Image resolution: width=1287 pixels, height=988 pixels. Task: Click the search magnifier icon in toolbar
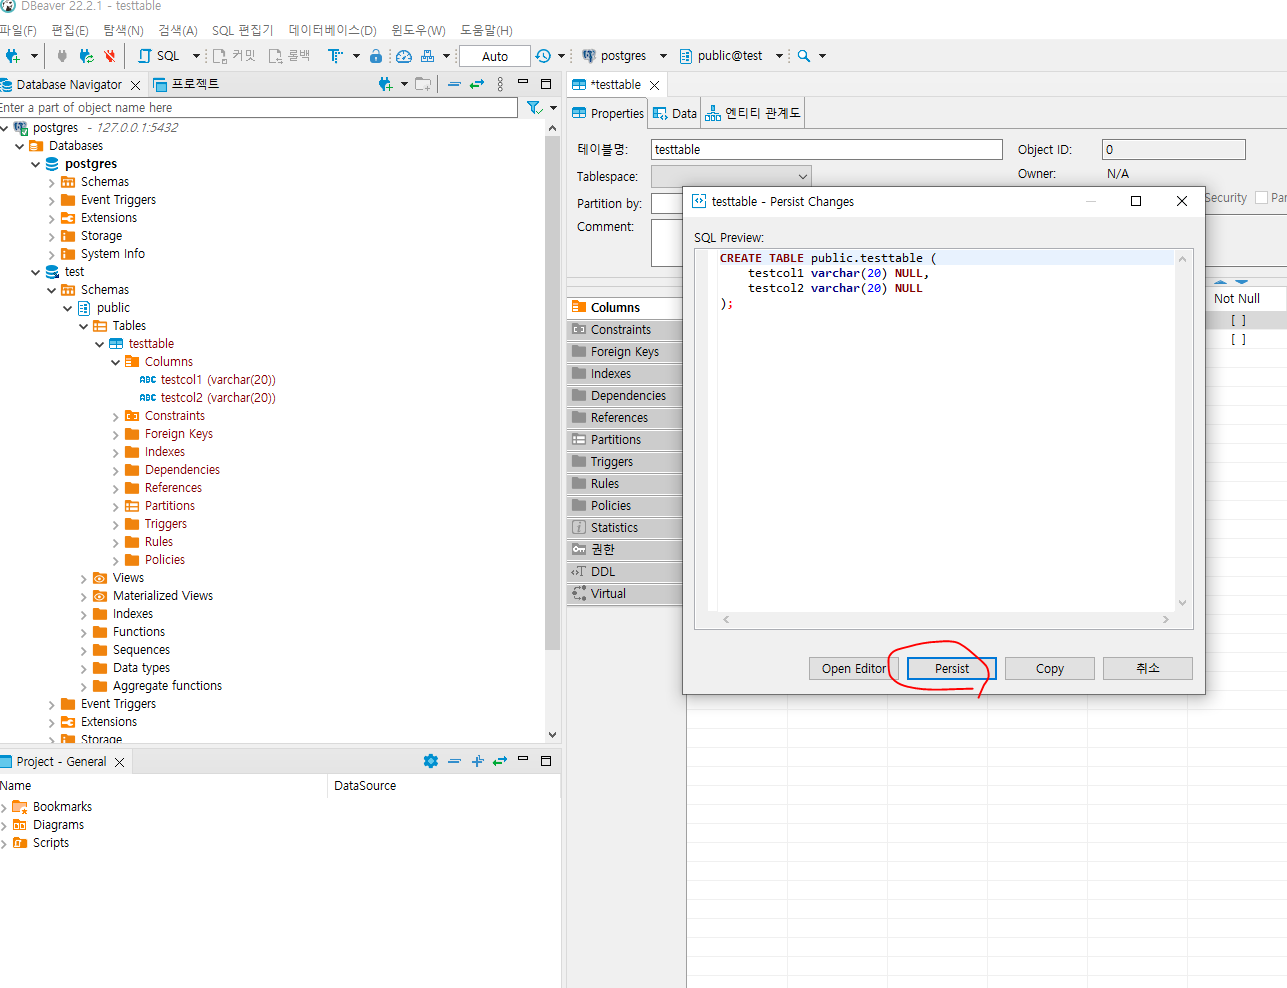[804, 56]
